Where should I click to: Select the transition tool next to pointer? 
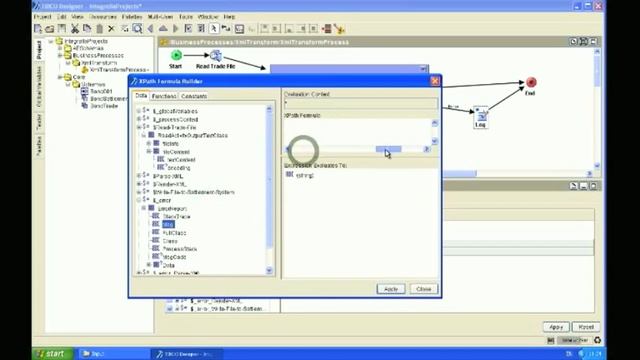coord(226,29)
